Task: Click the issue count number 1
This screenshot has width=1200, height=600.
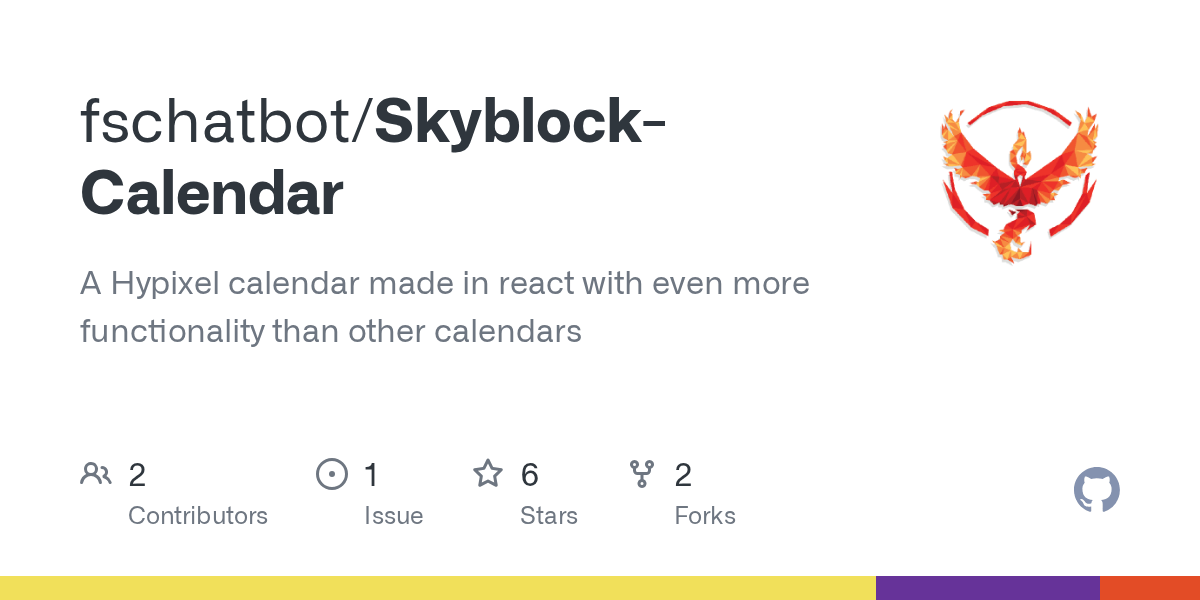Action: coord(371,475)
